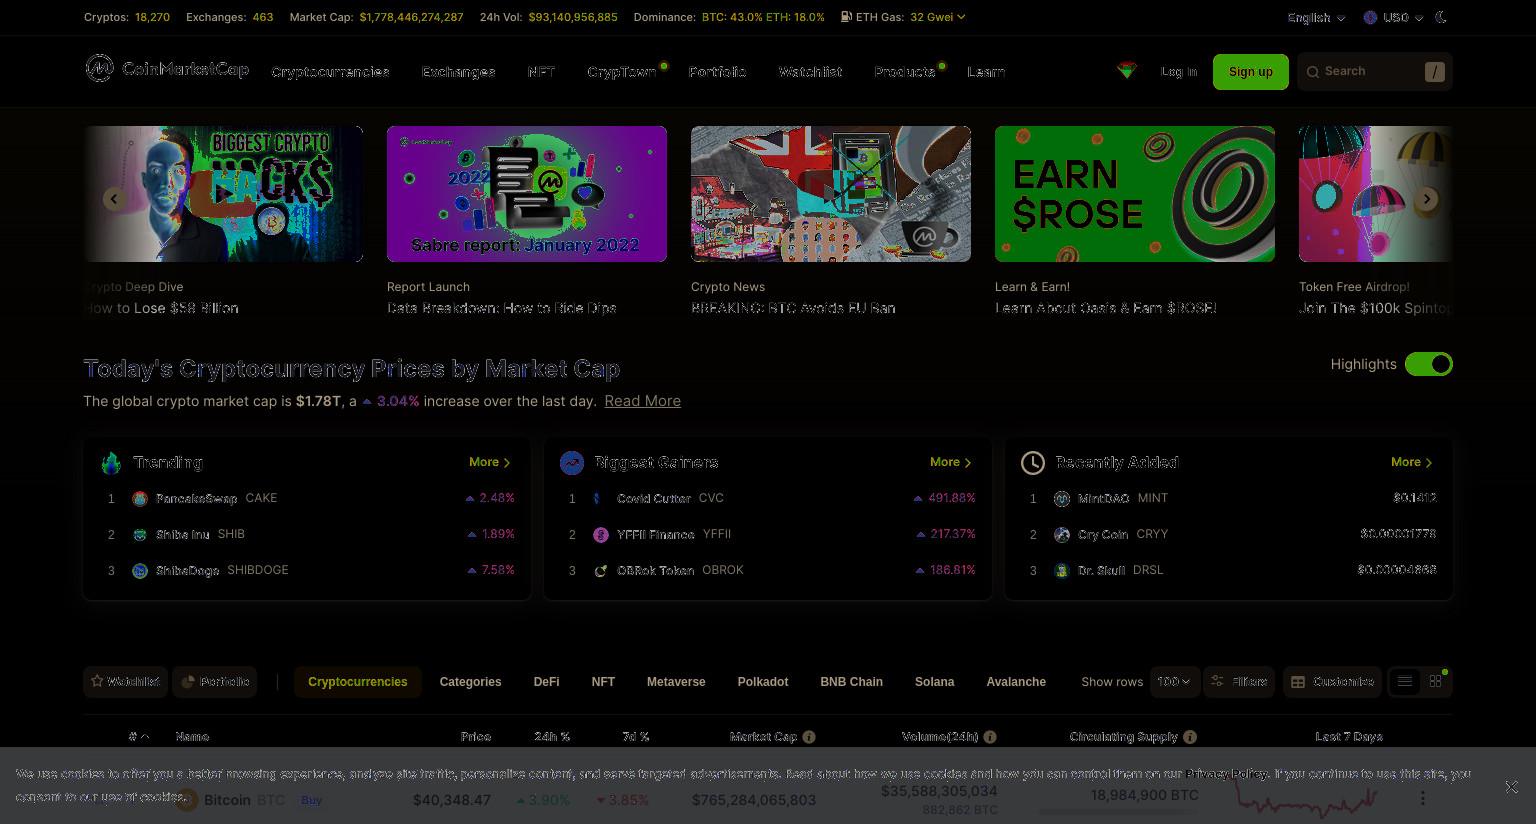Select the DeFi tab
This screenshot has height=824, width=1536.
(546, 682)
